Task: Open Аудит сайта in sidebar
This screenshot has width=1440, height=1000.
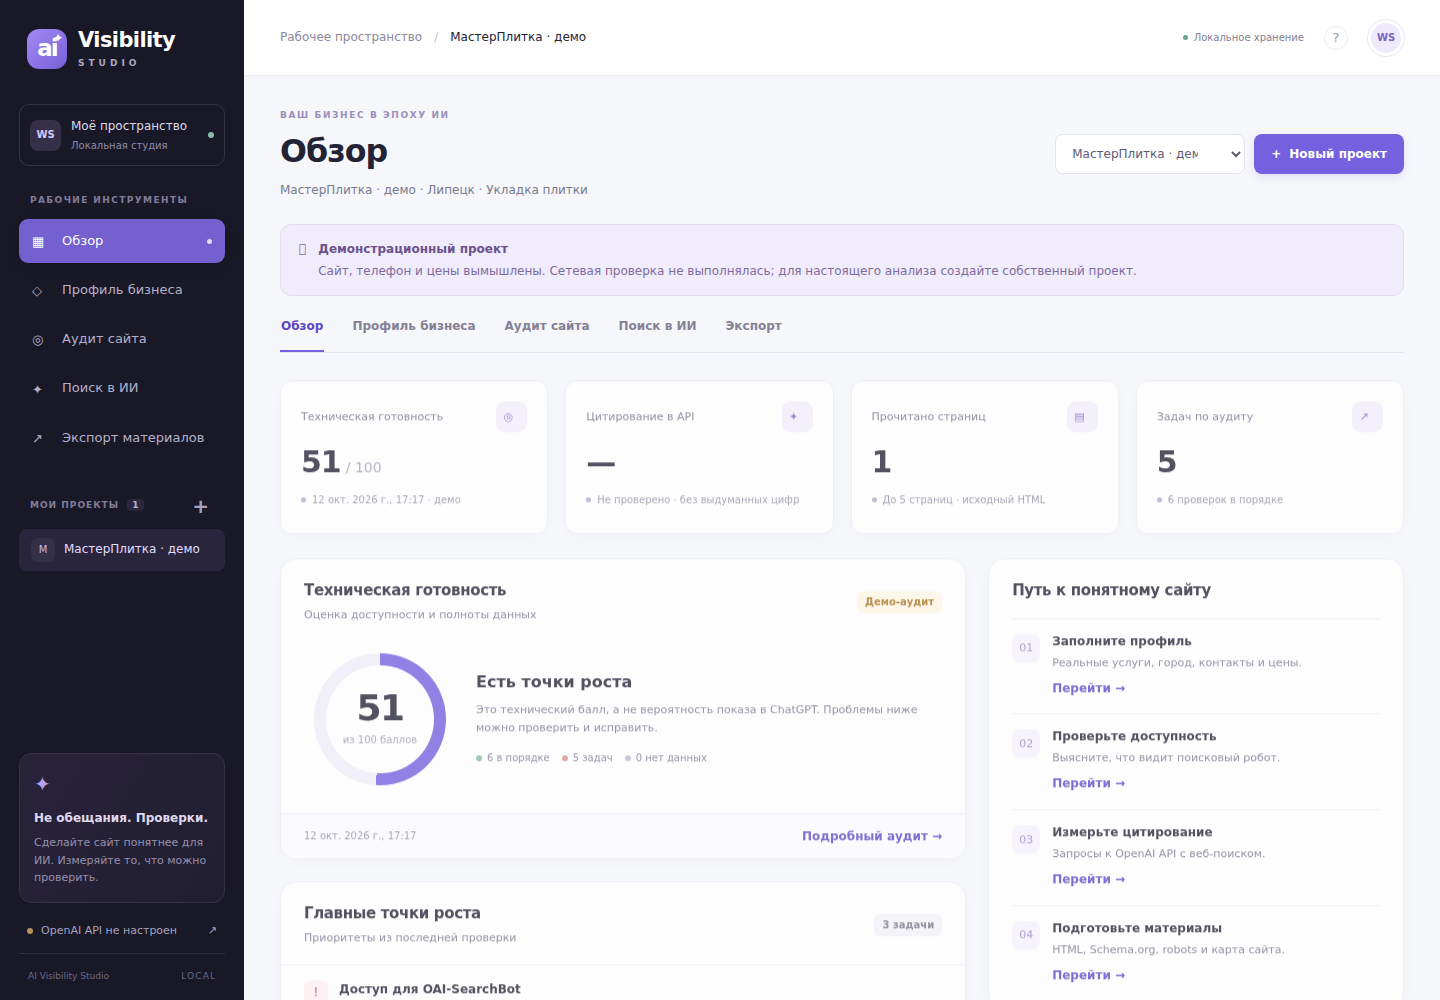Action: pyautogui.click(x=122, y=339)
